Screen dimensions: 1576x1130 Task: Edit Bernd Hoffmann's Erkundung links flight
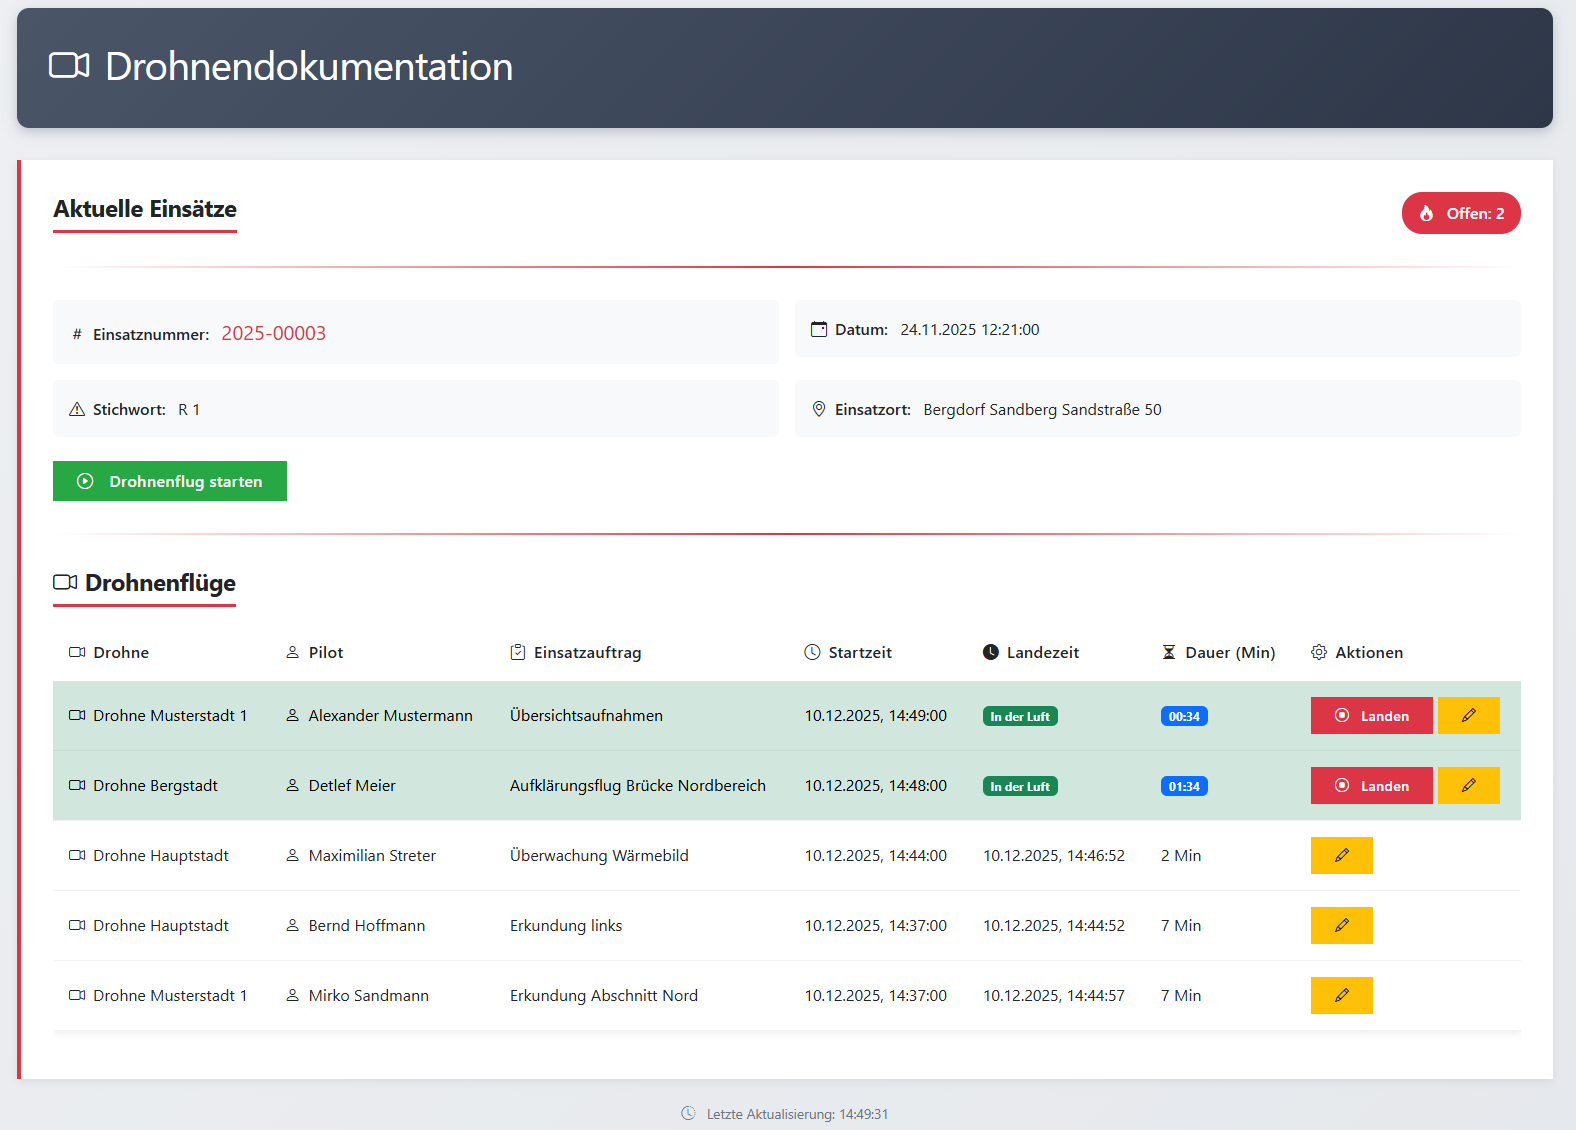pyautogui.click(x=1341, y=926)
